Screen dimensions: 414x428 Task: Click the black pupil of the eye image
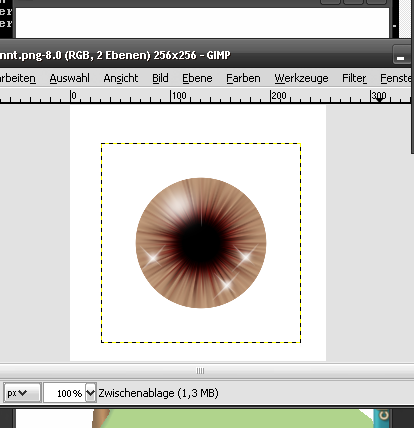(201, 243)
